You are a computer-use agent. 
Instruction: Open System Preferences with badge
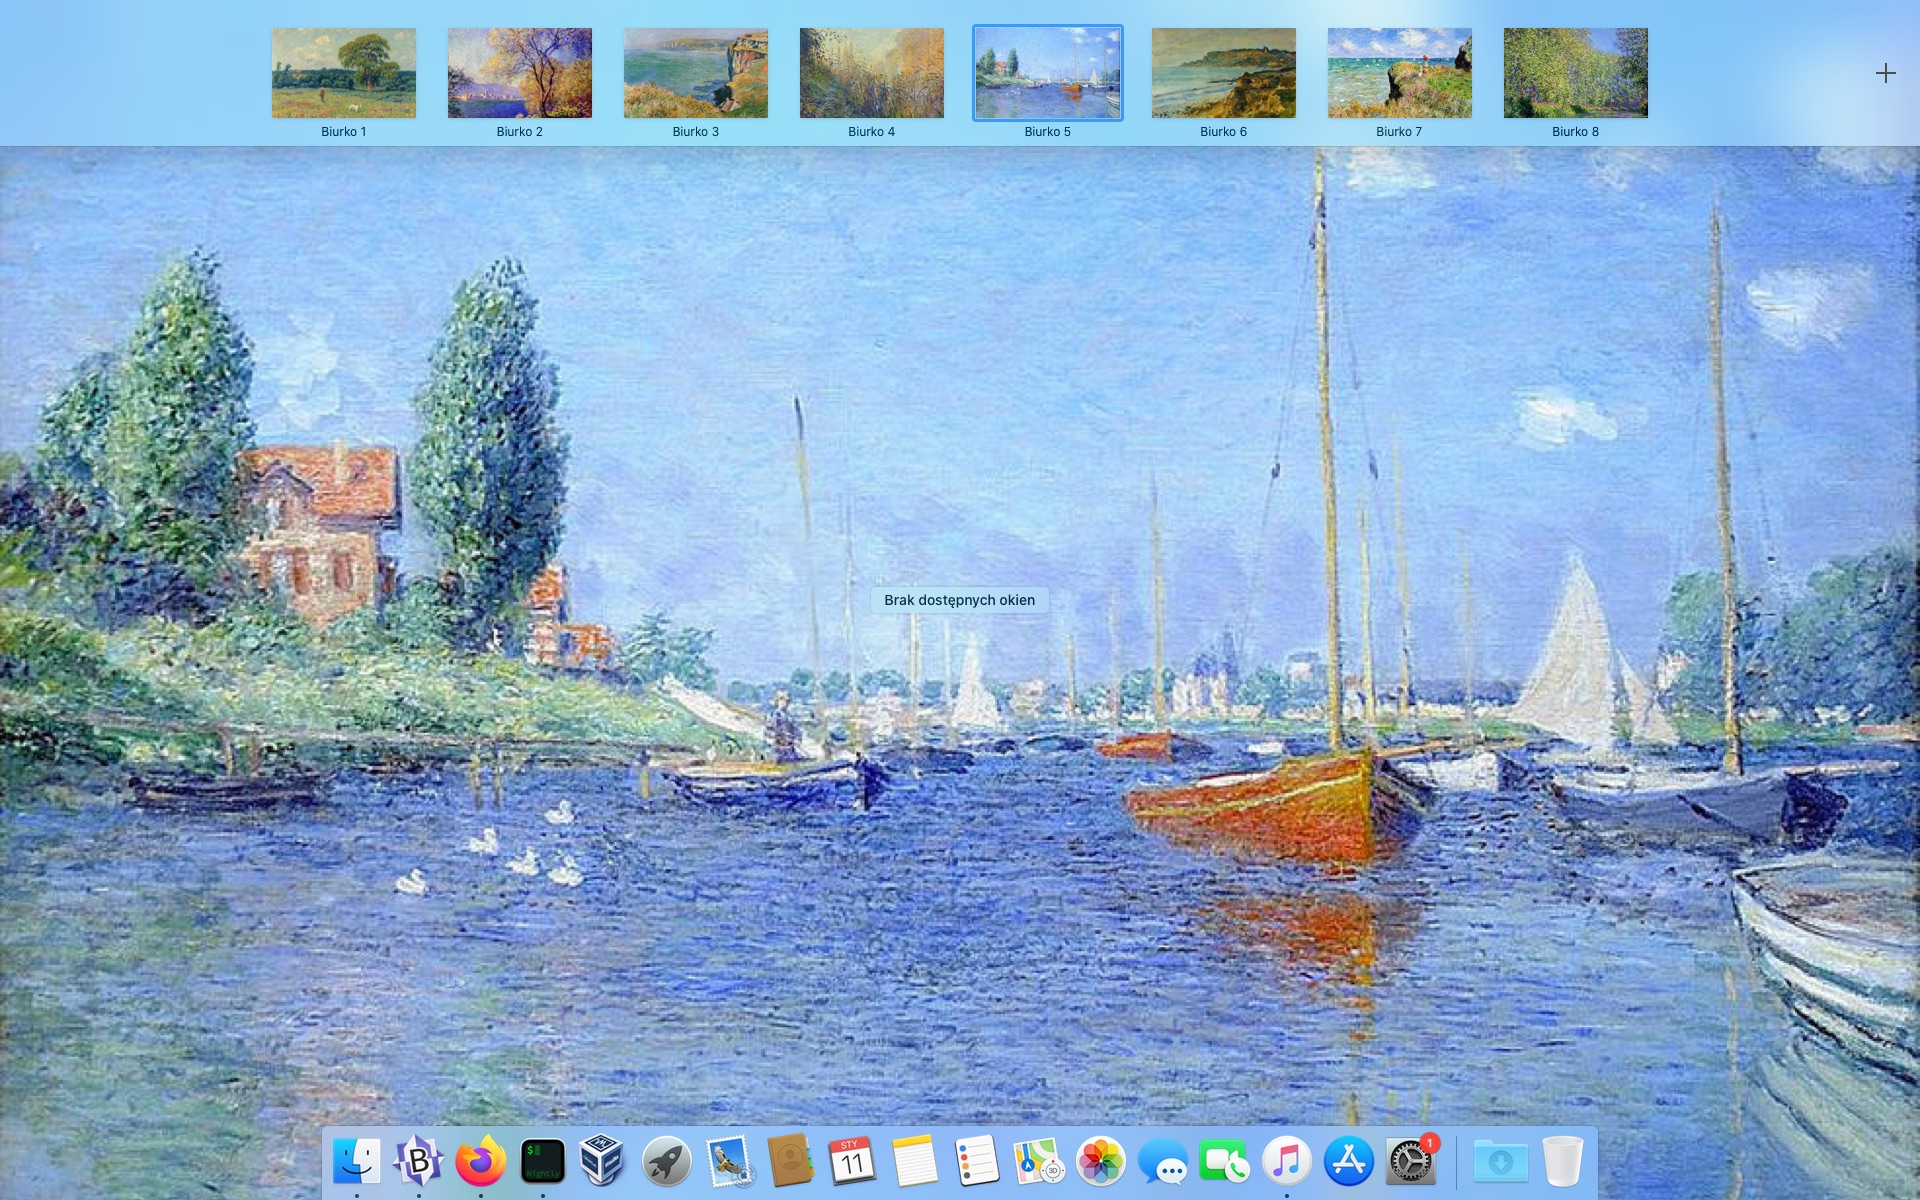point(1410,1161)
